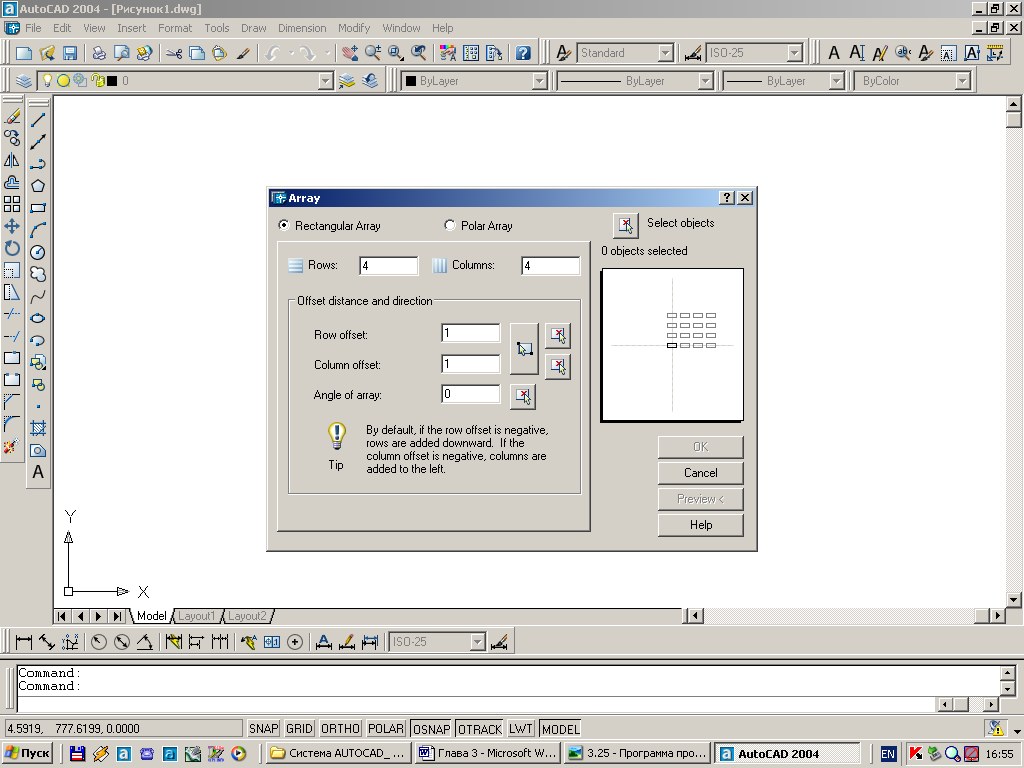Select the Hatch draw tool

38,428
